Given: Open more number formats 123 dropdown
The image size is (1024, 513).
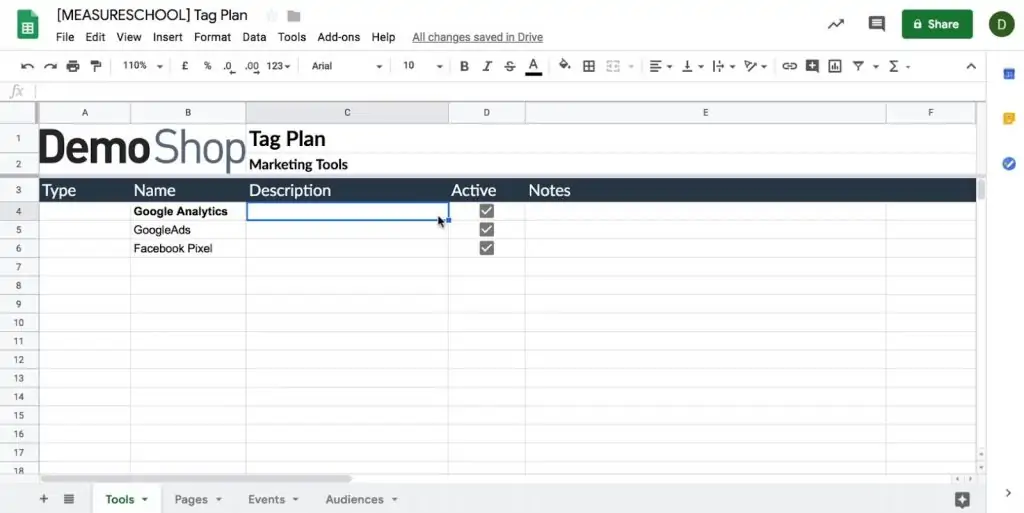Looking at the screenshot, I should 278,66.
